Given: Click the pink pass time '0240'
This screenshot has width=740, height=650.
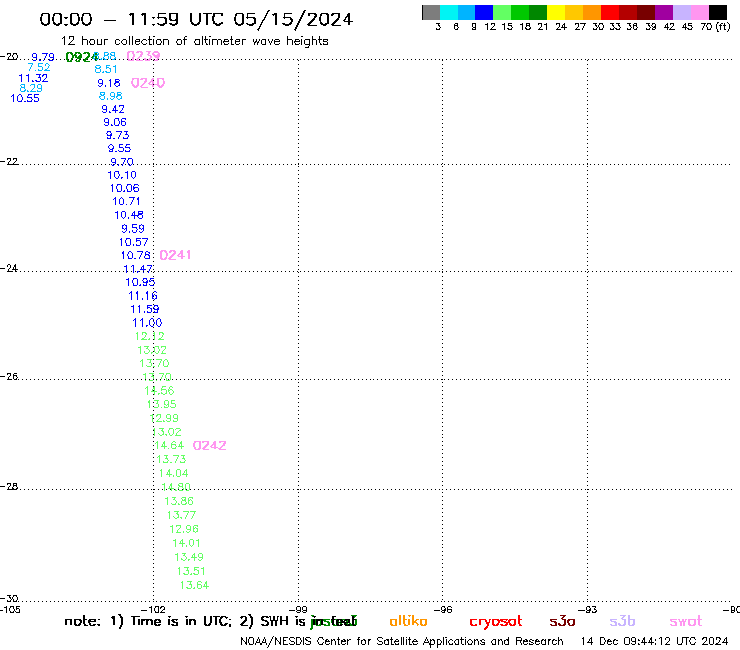Looking at the screenshot, I should (x=148, y=83).
